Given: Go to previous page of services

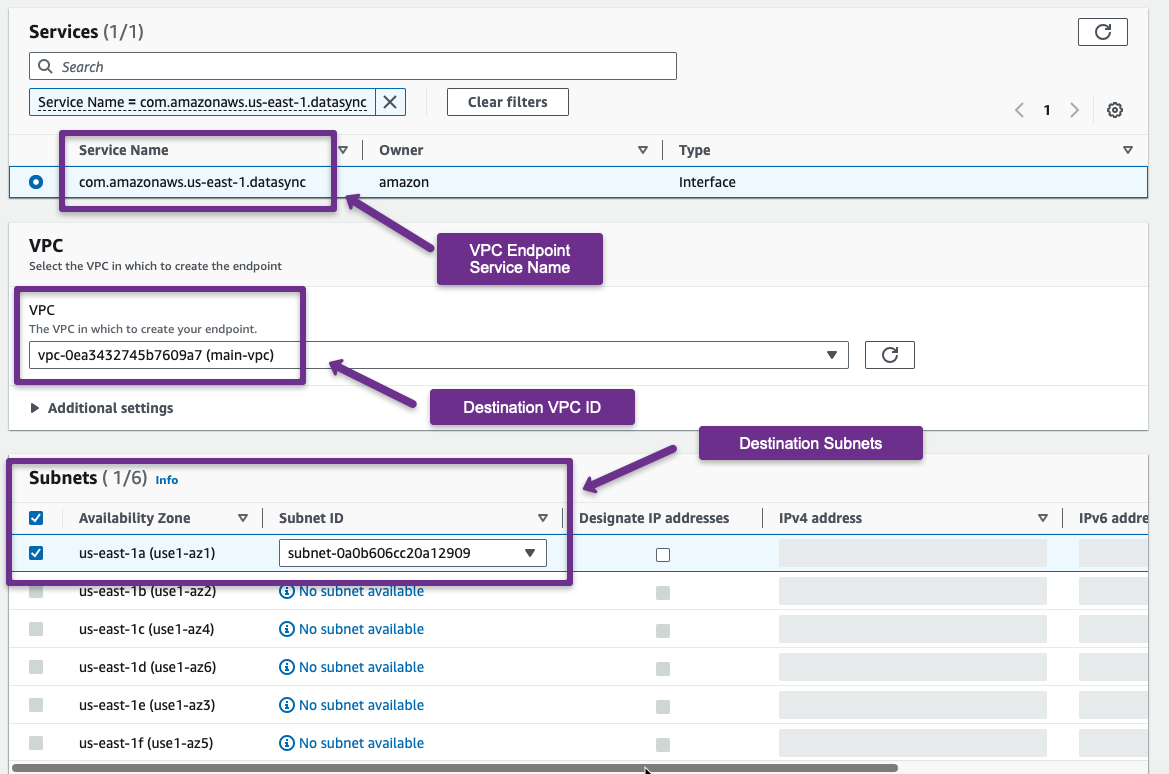Looking at the screenshot, I should 1020,110.
